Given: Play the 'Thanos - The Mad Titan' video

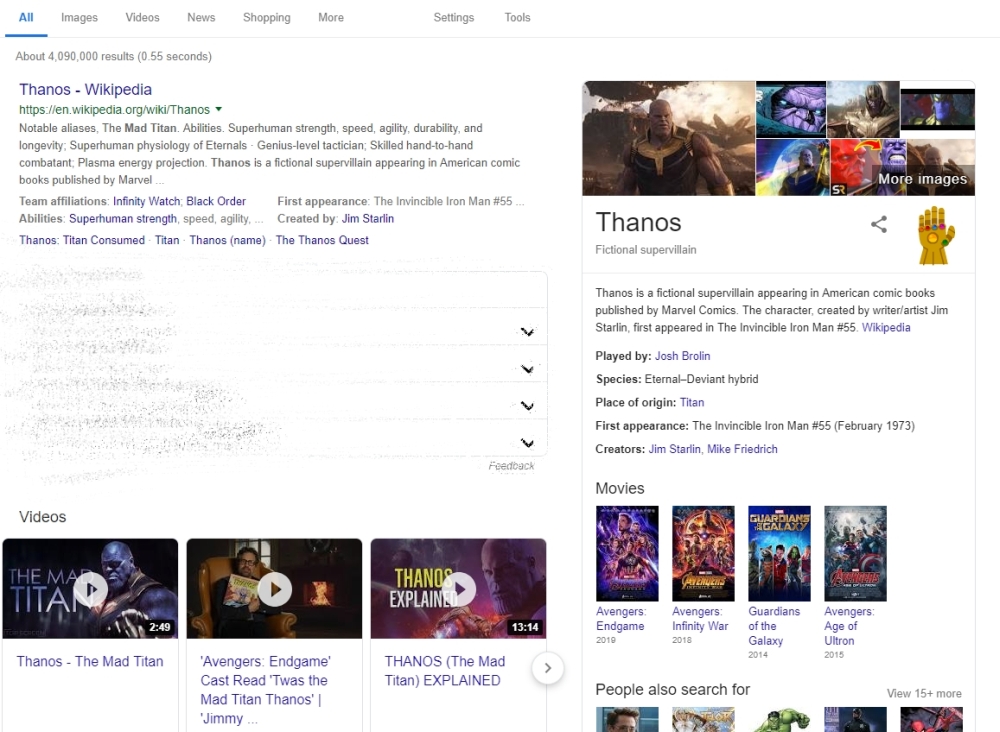Looking at the screenshot, I should click(90, 589).
